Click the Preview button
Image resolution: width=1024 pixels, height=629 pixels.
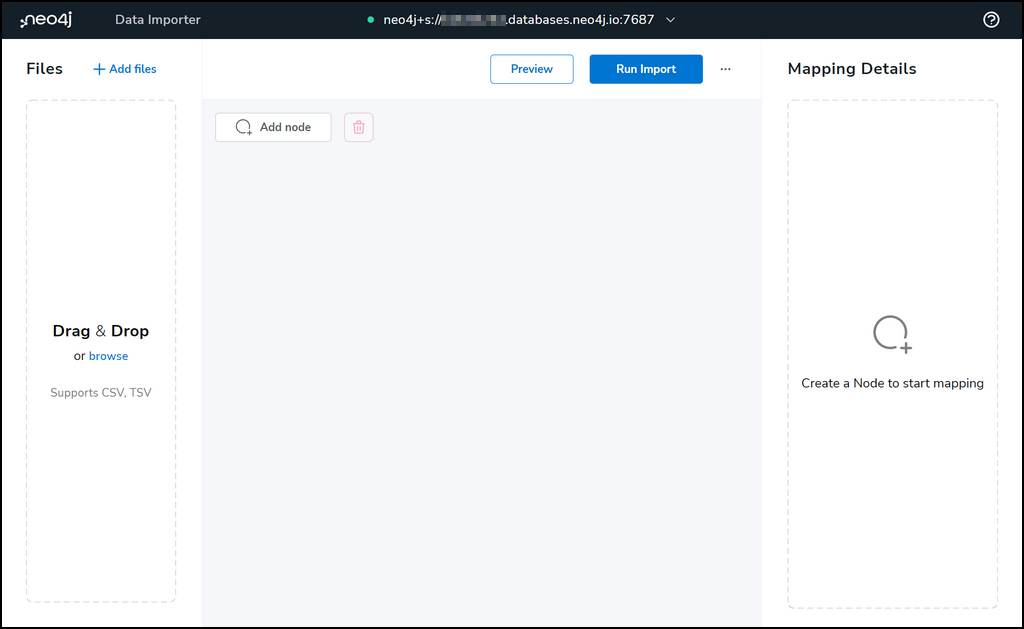531,69
